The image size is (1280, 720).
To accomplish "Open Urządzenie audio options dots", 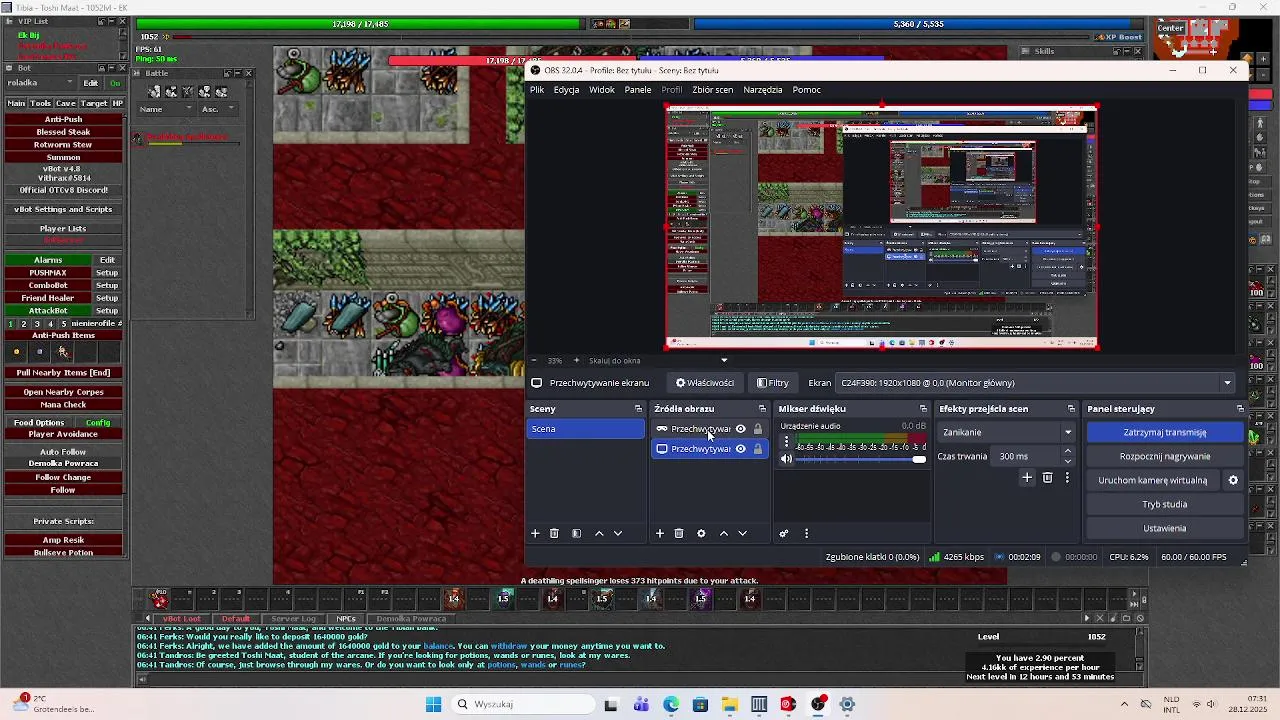I will (786, 442).
